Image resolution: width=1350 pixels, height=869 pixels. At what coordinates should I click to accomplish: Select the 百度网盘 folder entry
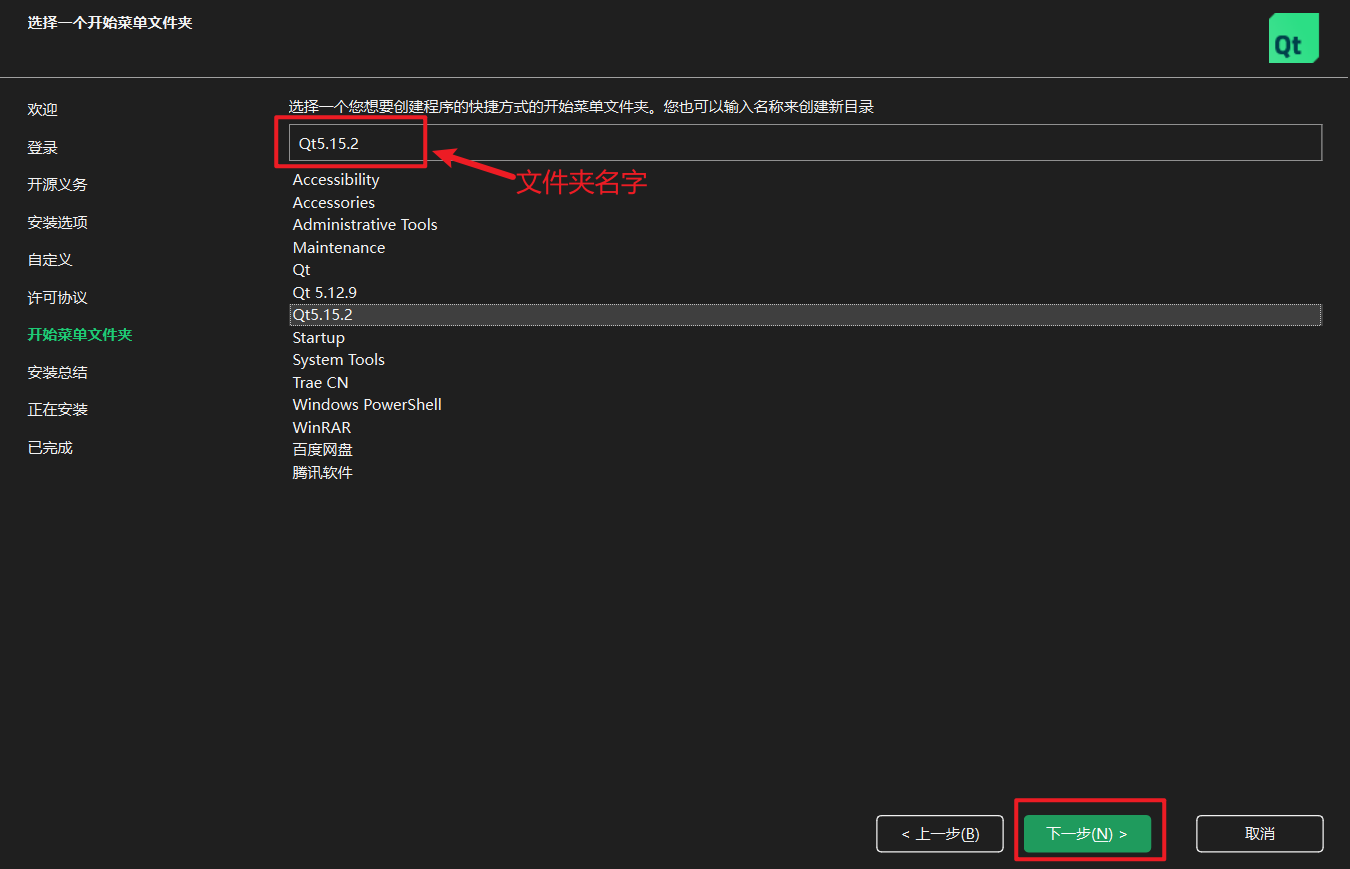coord(323,450)
